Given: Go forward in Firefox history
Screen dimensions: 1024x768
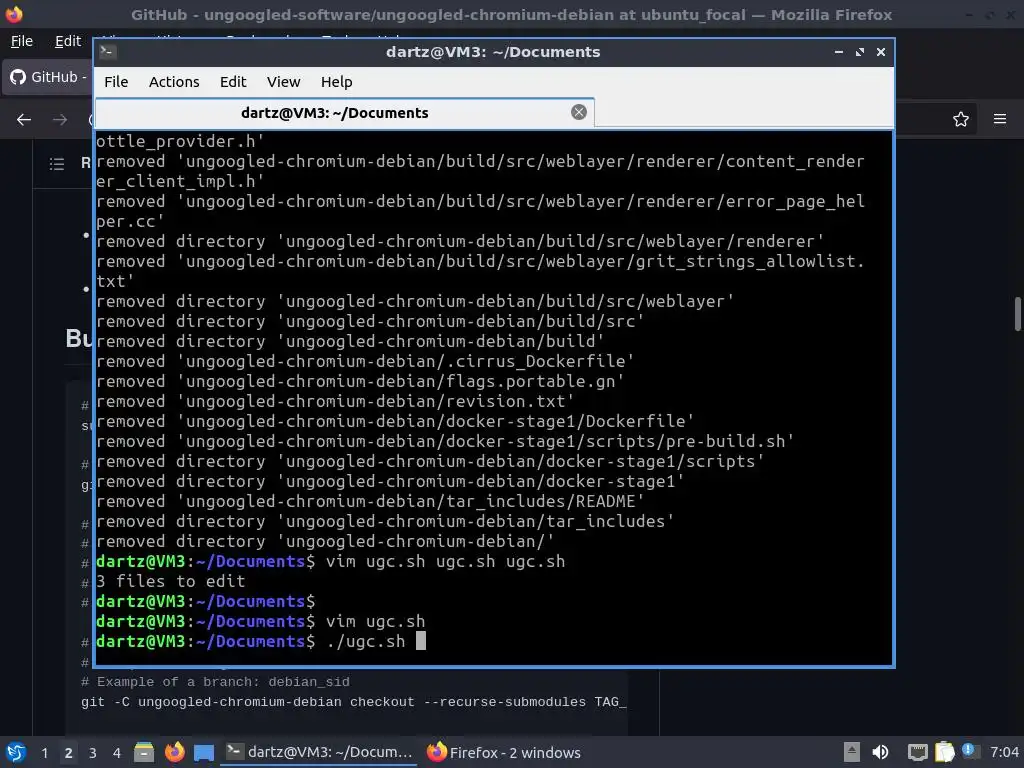Looking at the screenshot, I should [x=60, y=120].
